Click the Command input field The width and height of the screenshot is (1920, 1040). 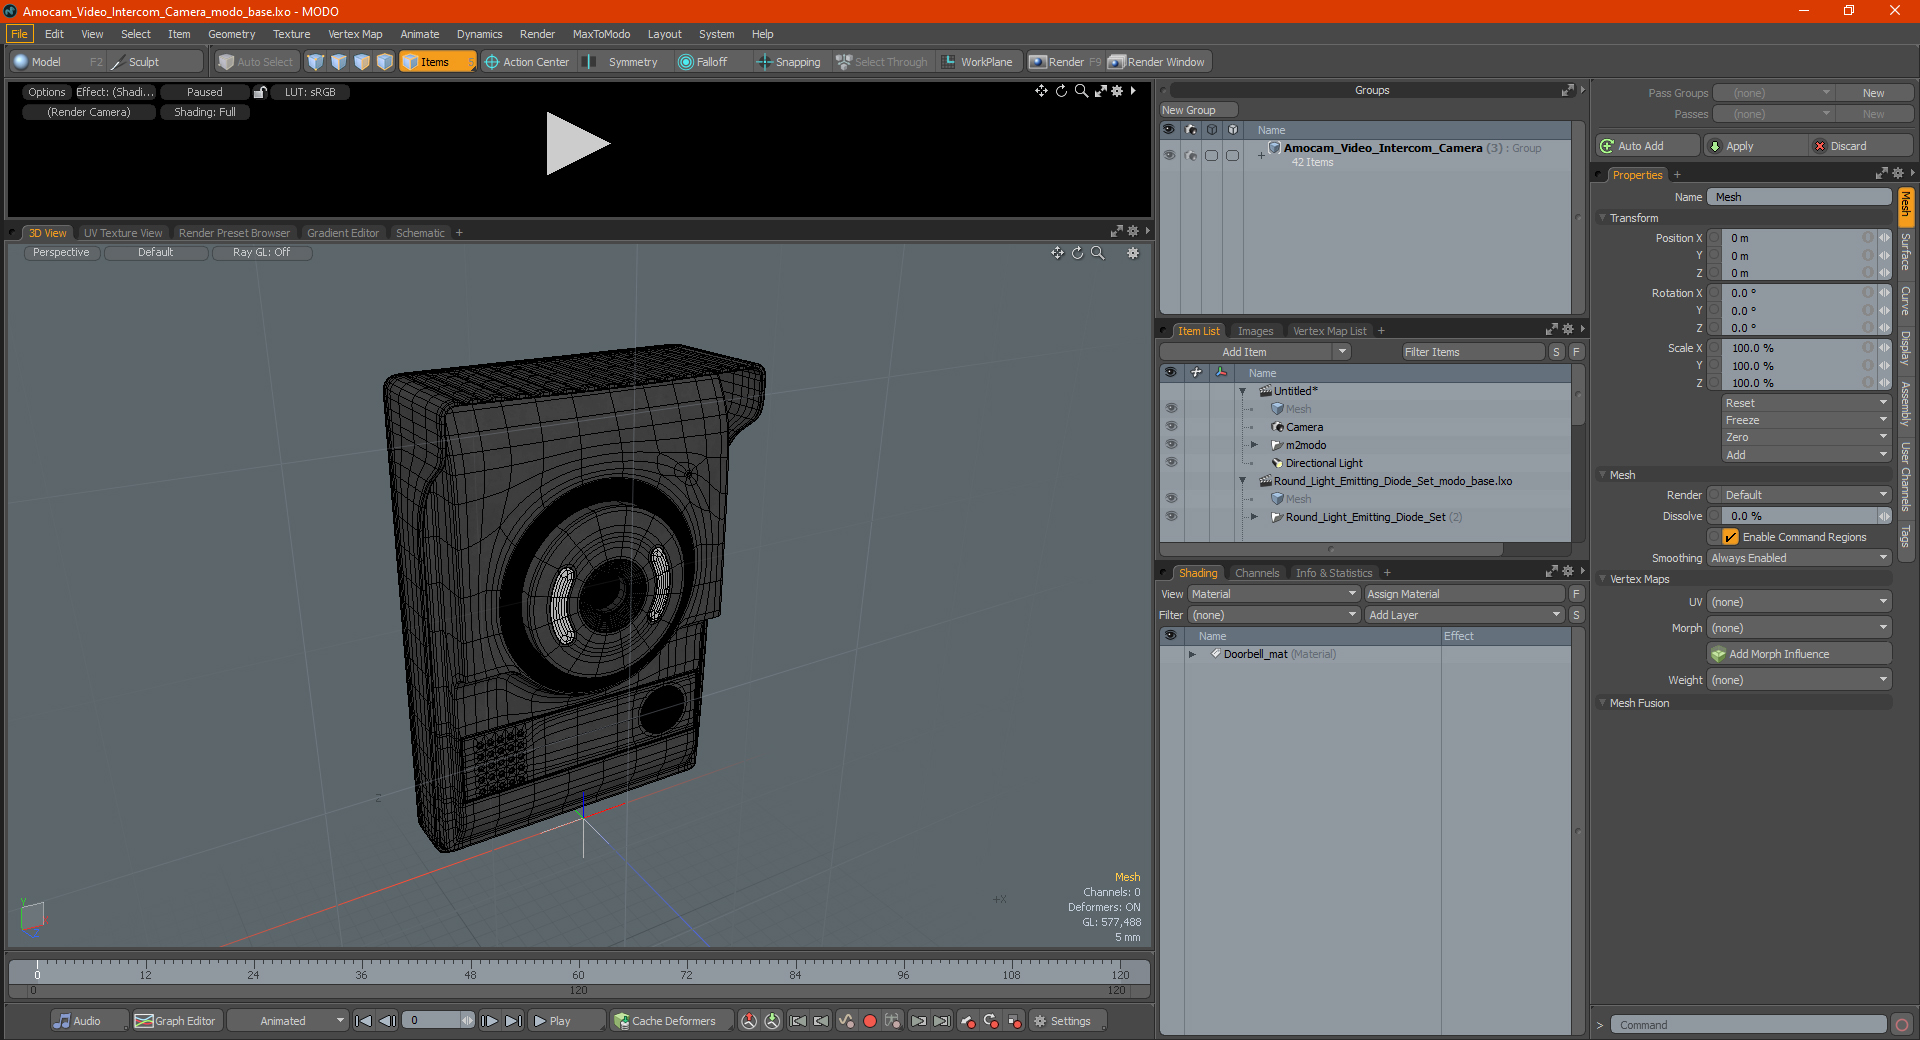point(1747,1025)
